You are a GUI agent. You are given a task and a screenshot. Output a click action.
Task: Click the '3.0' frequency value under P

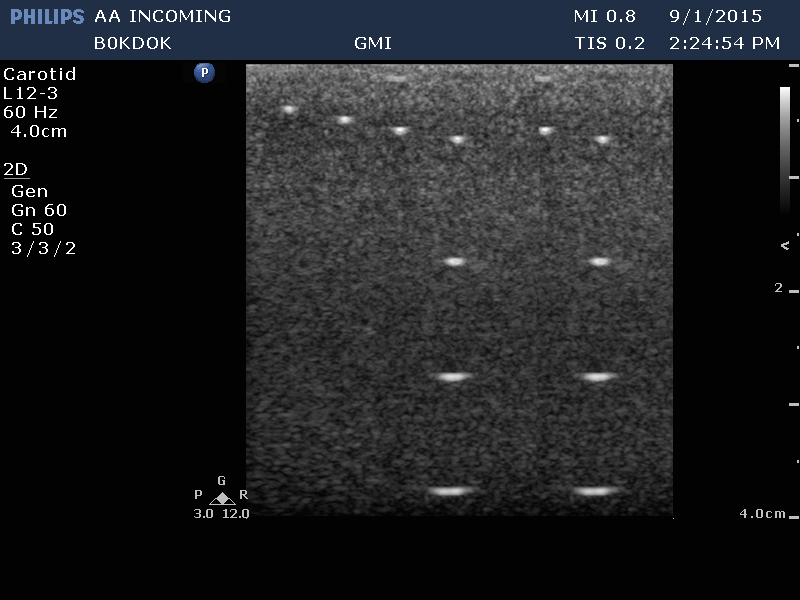tap(204, 514)
